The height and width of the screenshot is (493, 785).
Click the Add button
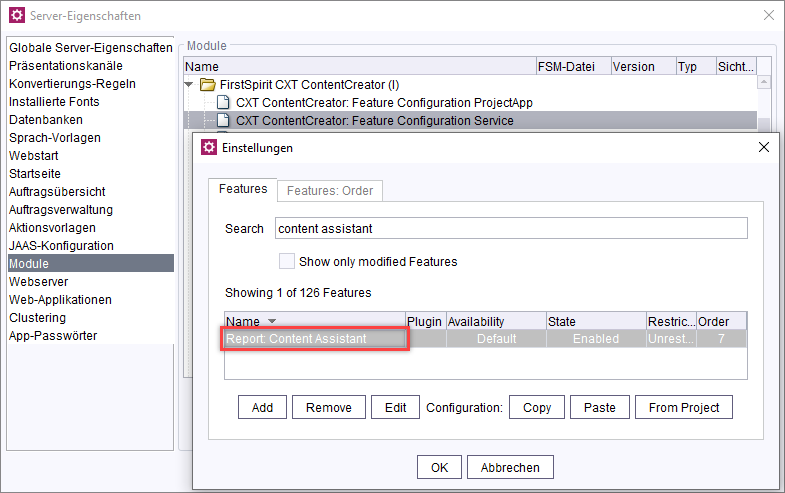[x=262, y=407]
